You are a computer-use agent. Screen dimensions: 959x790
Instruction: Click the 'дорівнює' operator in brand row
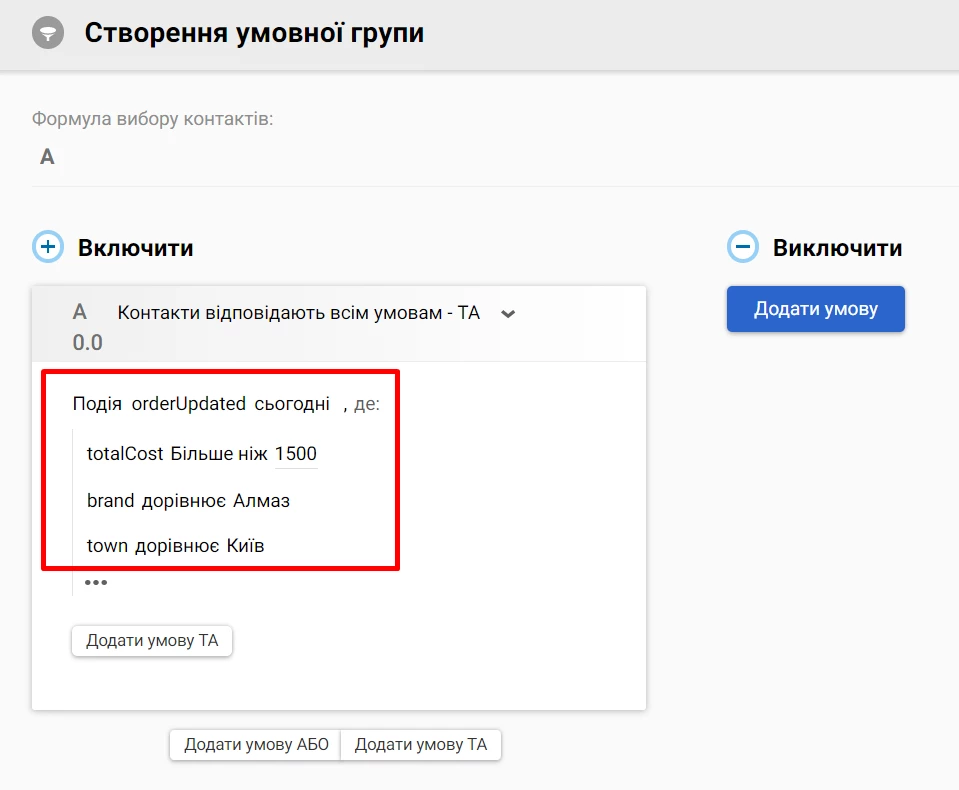[x=183, y=501]
